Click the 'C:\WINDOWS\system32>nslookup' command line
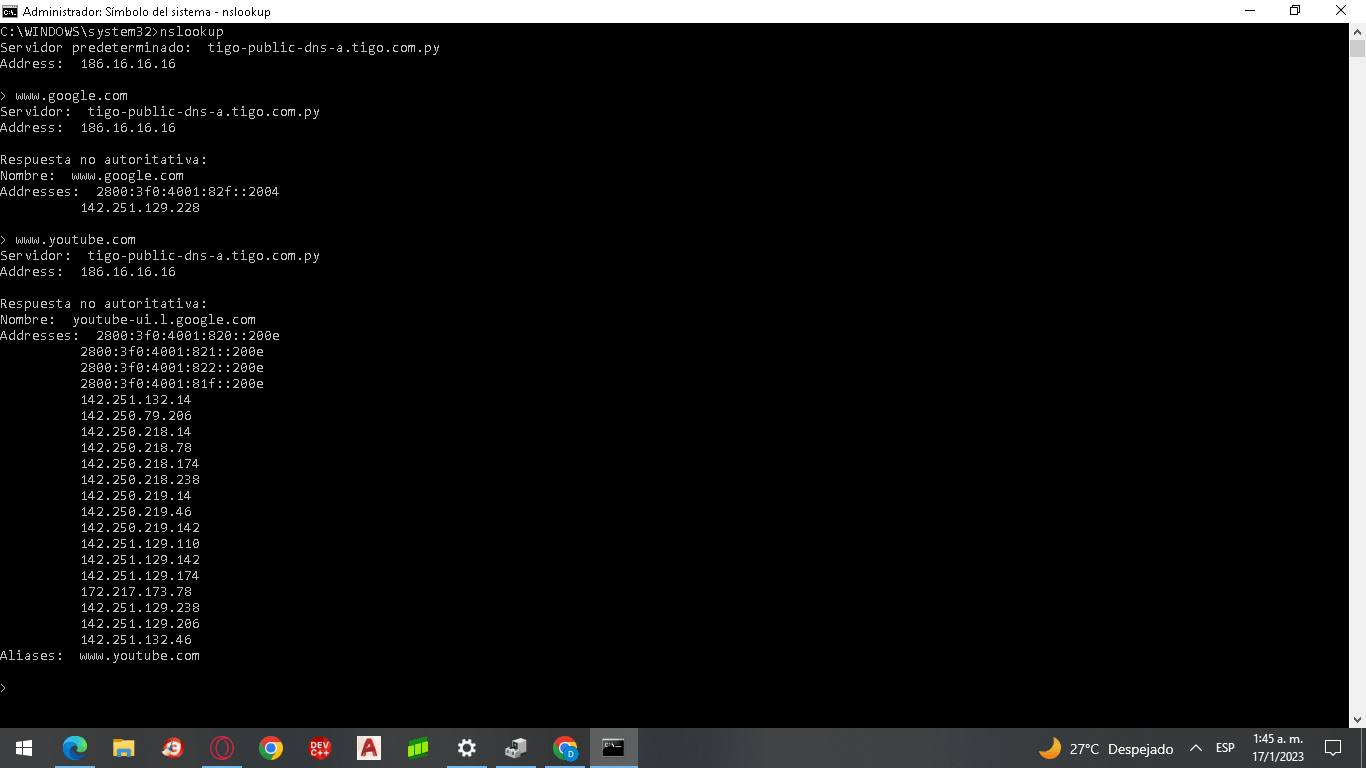Screen dimensions: 1366x768 tap(112, 32)
